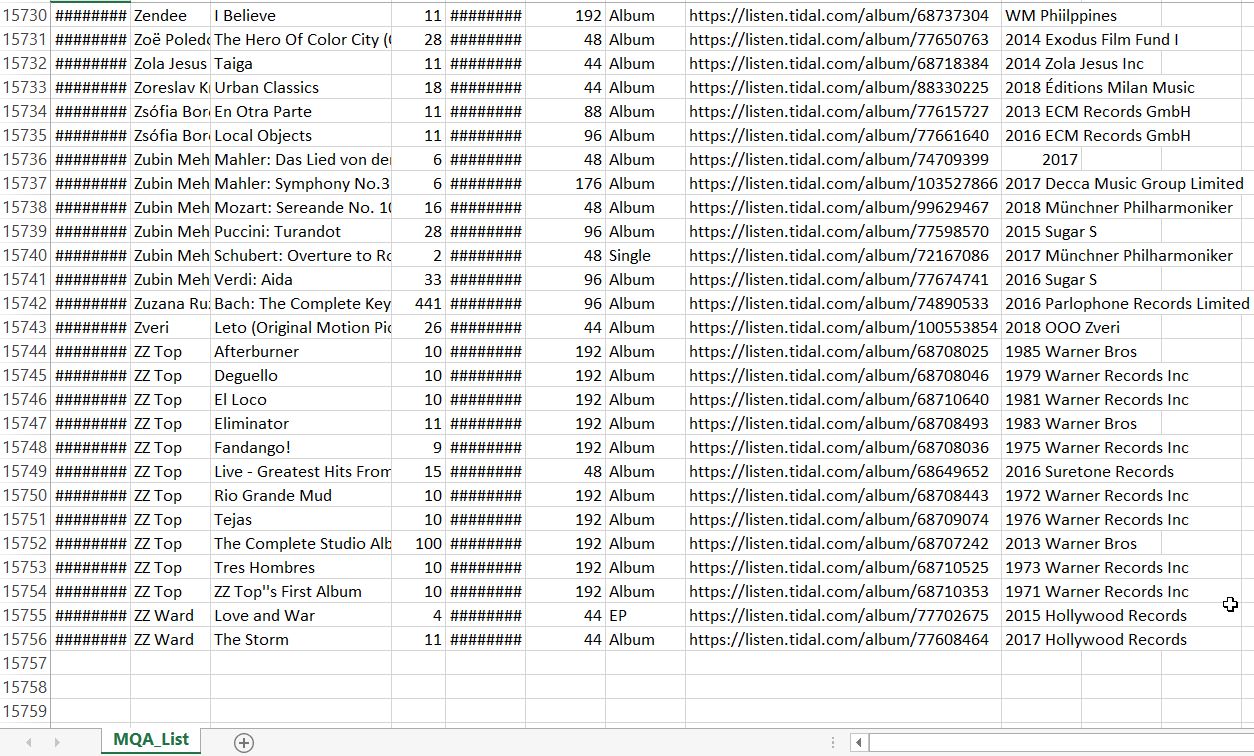Add a new sheet with plus button
Viewport: 1254px width, 756px height.
pyautogui.click(x=244, y=742)
